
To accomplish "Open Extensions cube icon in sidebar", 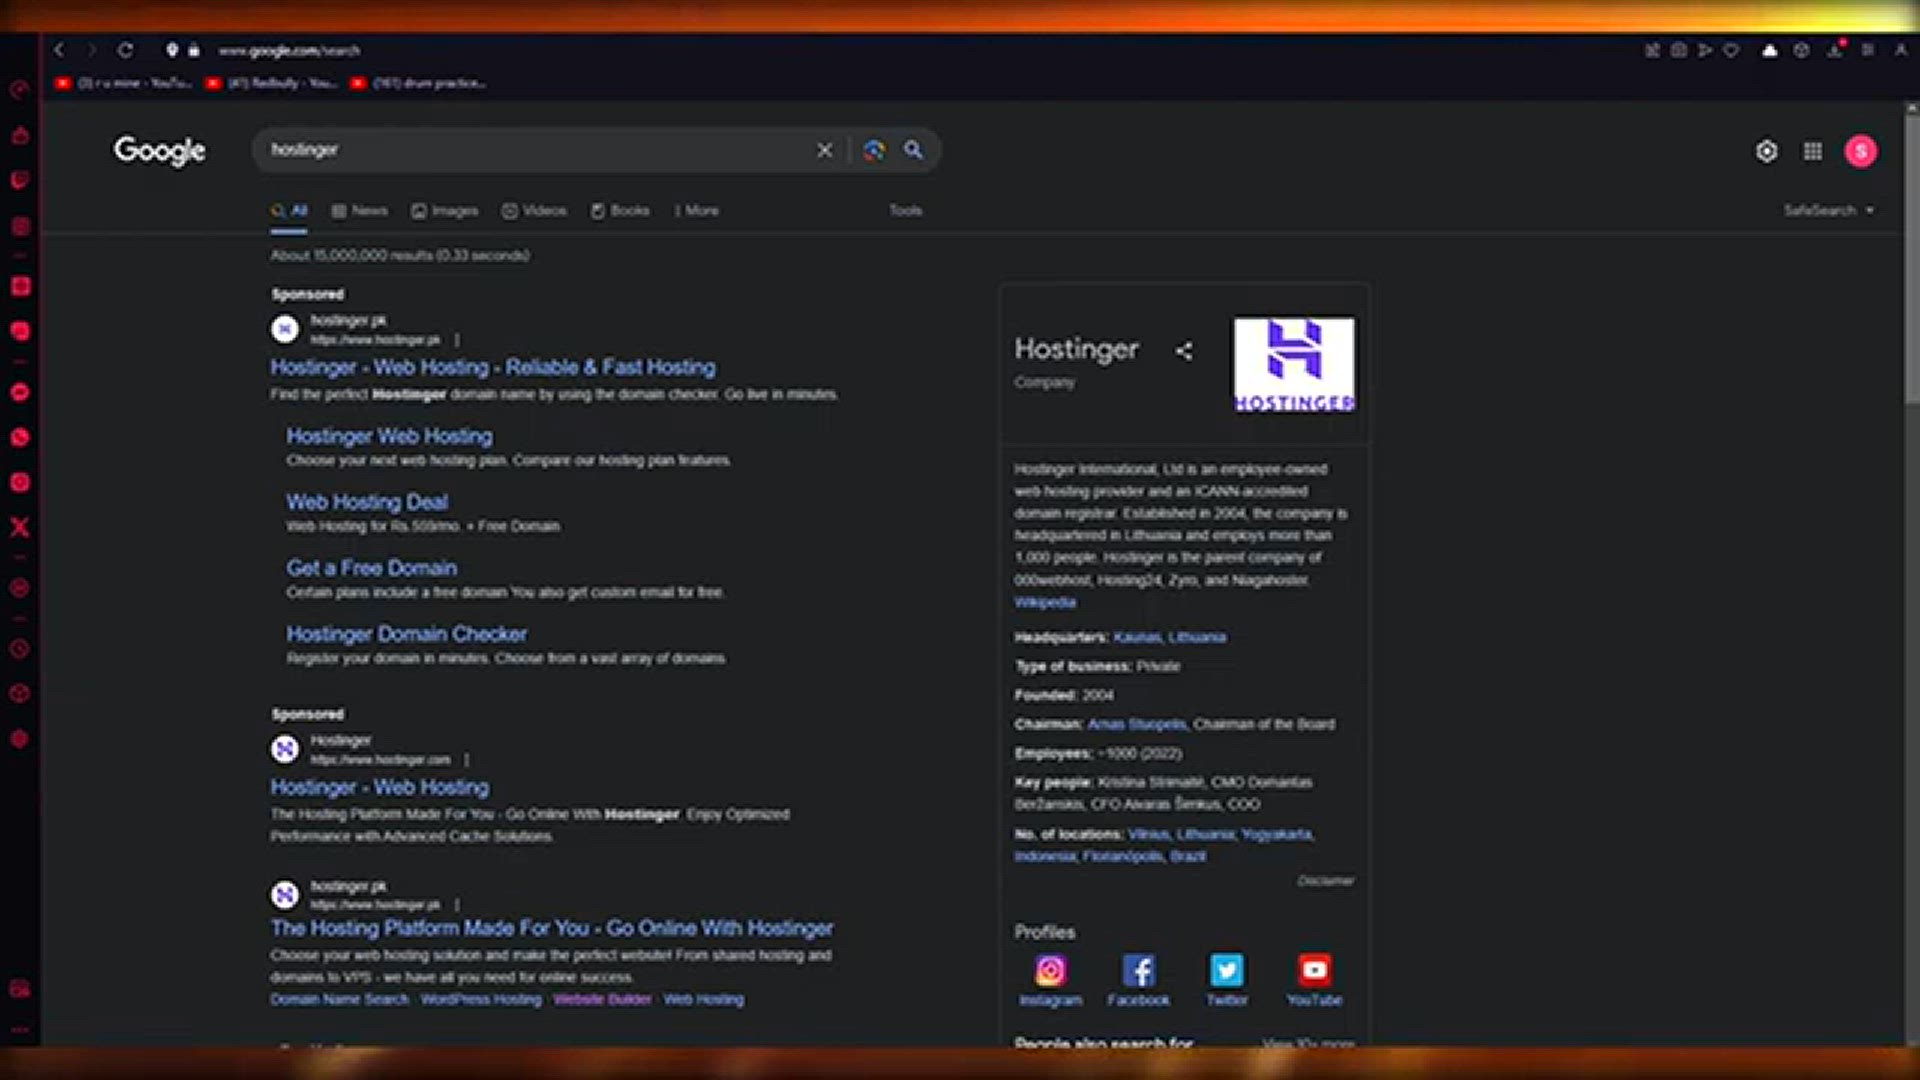I will (x=20, y=694).
